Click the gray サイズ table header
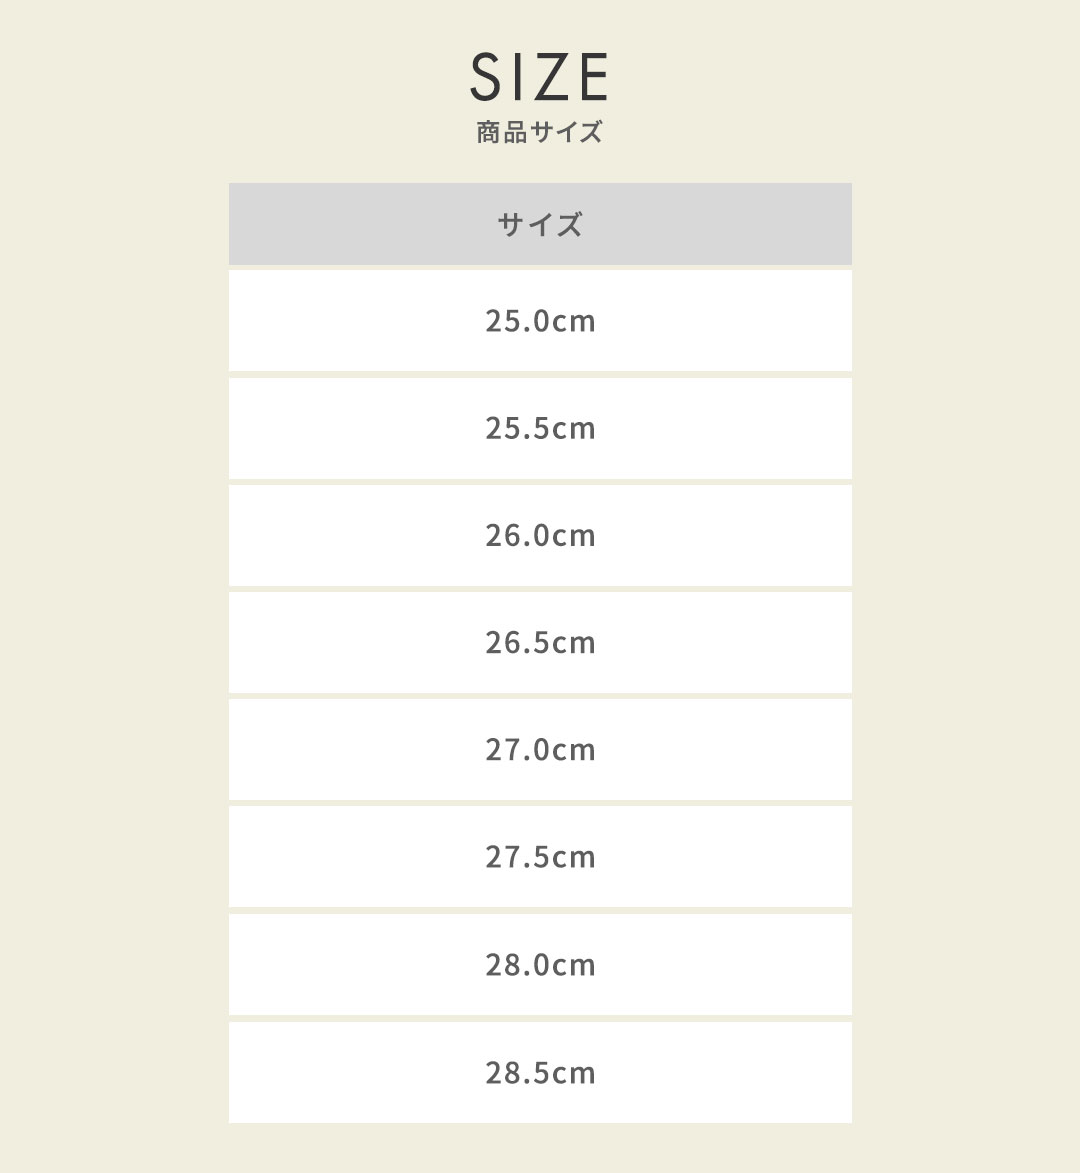The width and height of the screenshot is (1080, 1173). [540, 224]
